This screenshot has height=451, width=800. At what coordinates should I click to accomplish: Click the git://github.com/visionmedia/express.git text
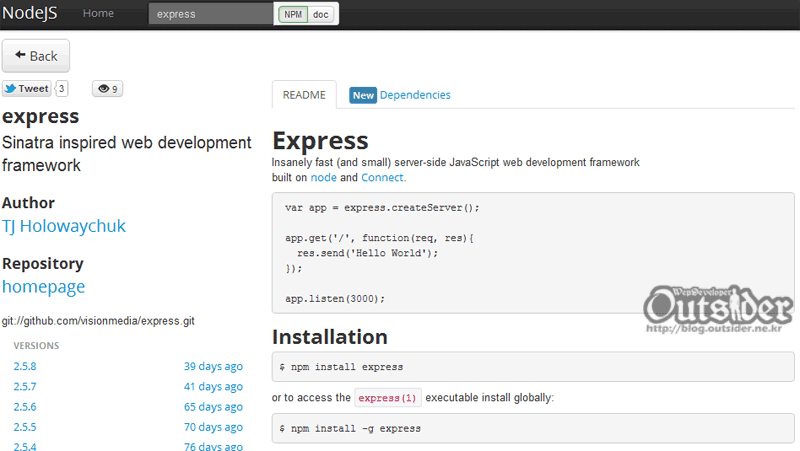click(x=98, y=321)
